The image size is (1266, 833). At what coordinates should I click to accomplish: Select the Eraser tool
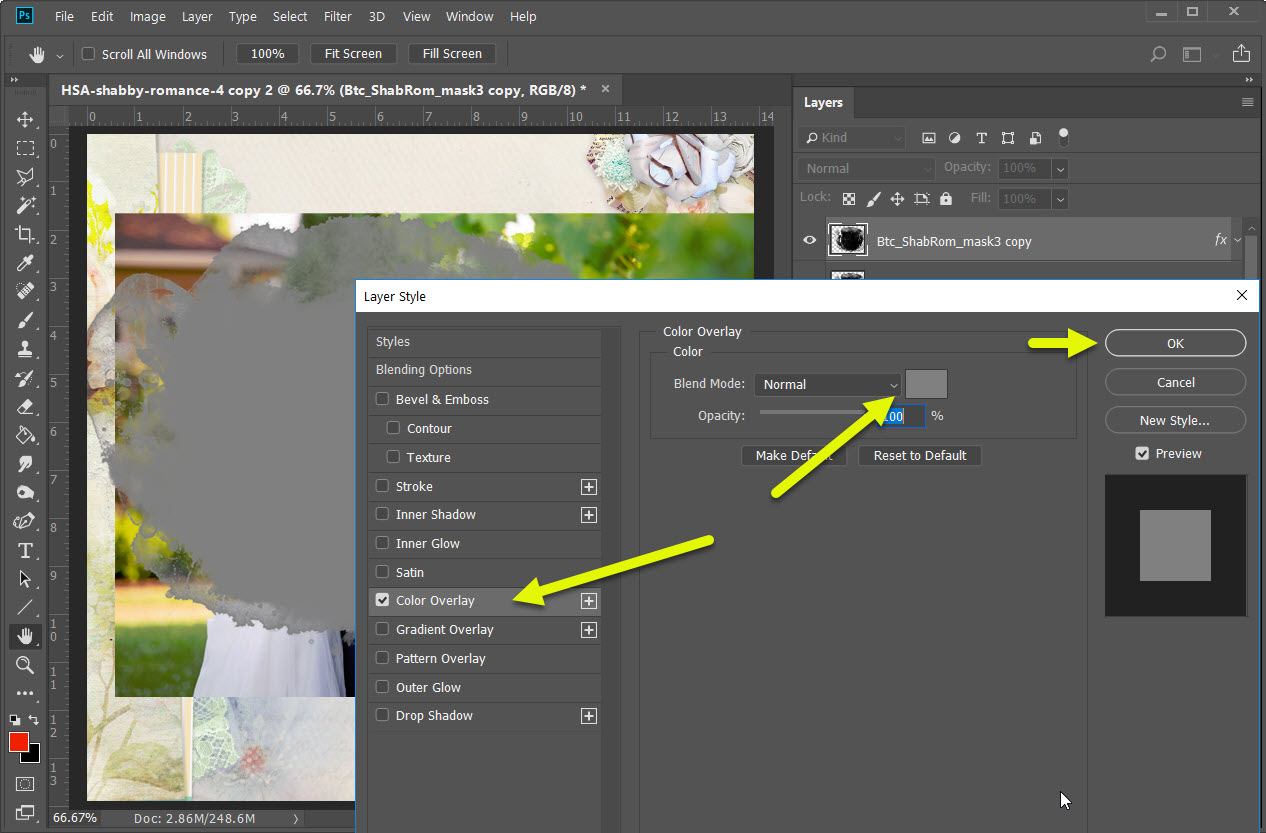pyautogui.click(x=25, y=407)
